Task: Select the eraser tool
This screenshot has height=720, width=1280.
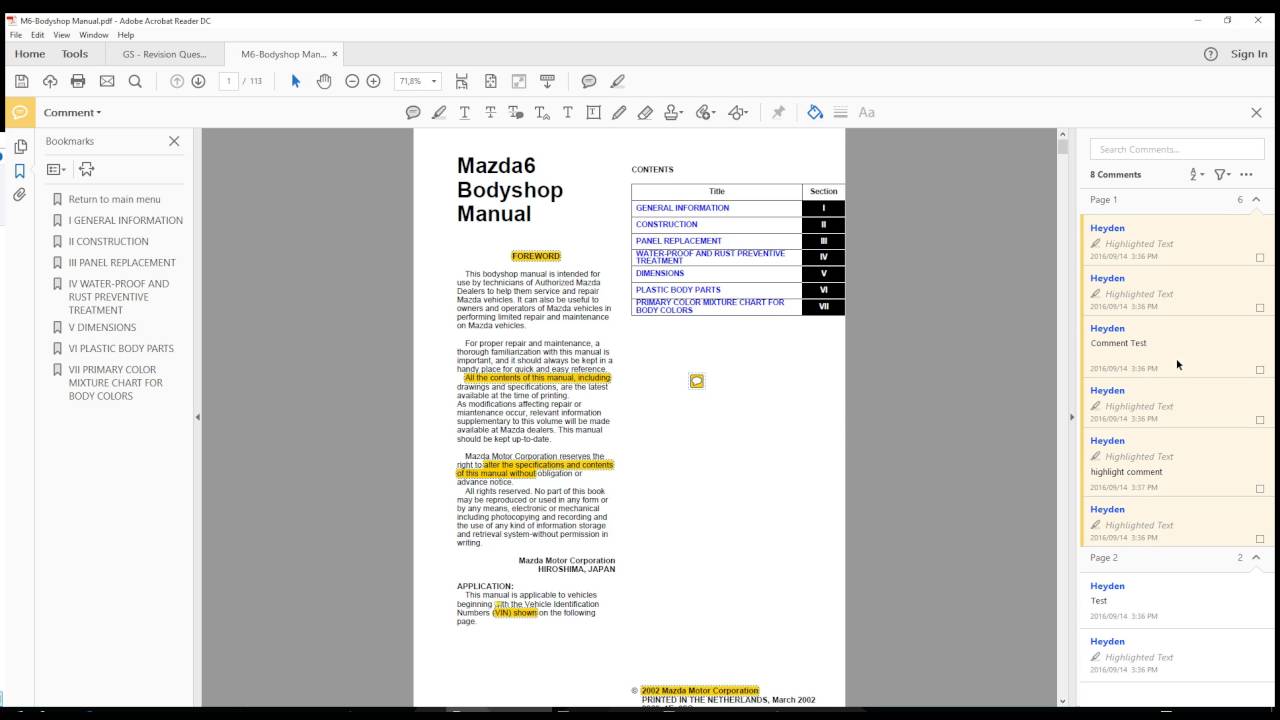Action: click(x=645, y=112)
